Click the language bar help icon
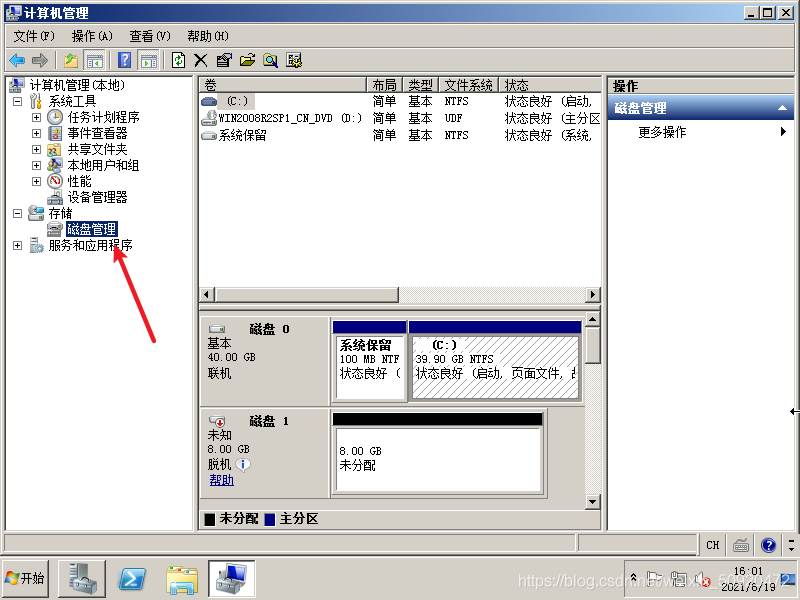 pos(768,545)
